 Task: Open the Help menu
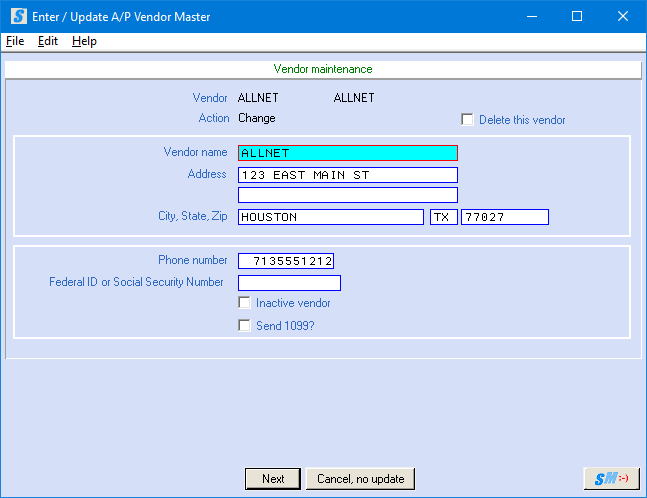(x=84, y=41)
